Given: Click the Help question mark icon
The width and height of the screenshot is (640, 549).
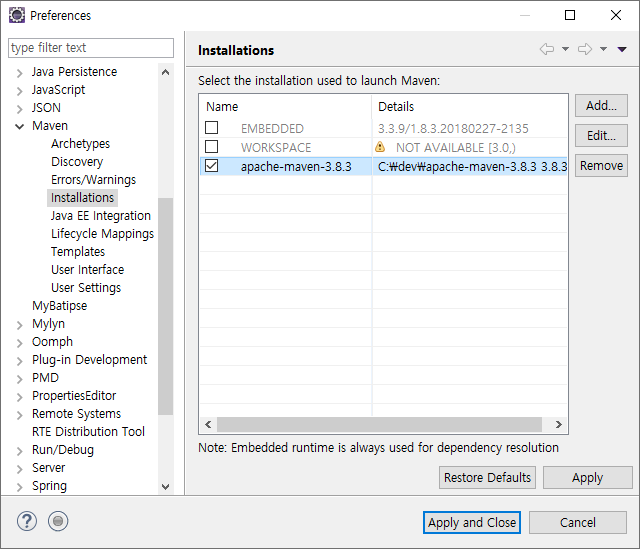Looking at the screenshot, I should (27, 521).
